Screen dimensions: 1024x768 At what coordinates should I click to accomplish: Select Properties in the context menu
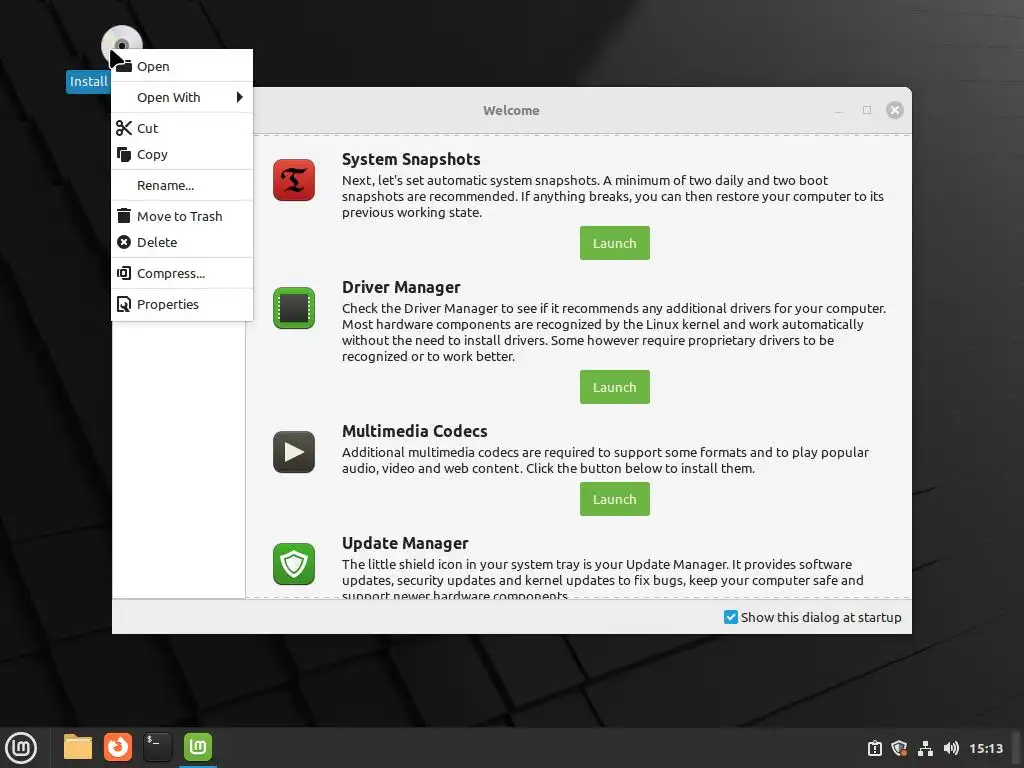pyautogui.click(x=182, y=304)
